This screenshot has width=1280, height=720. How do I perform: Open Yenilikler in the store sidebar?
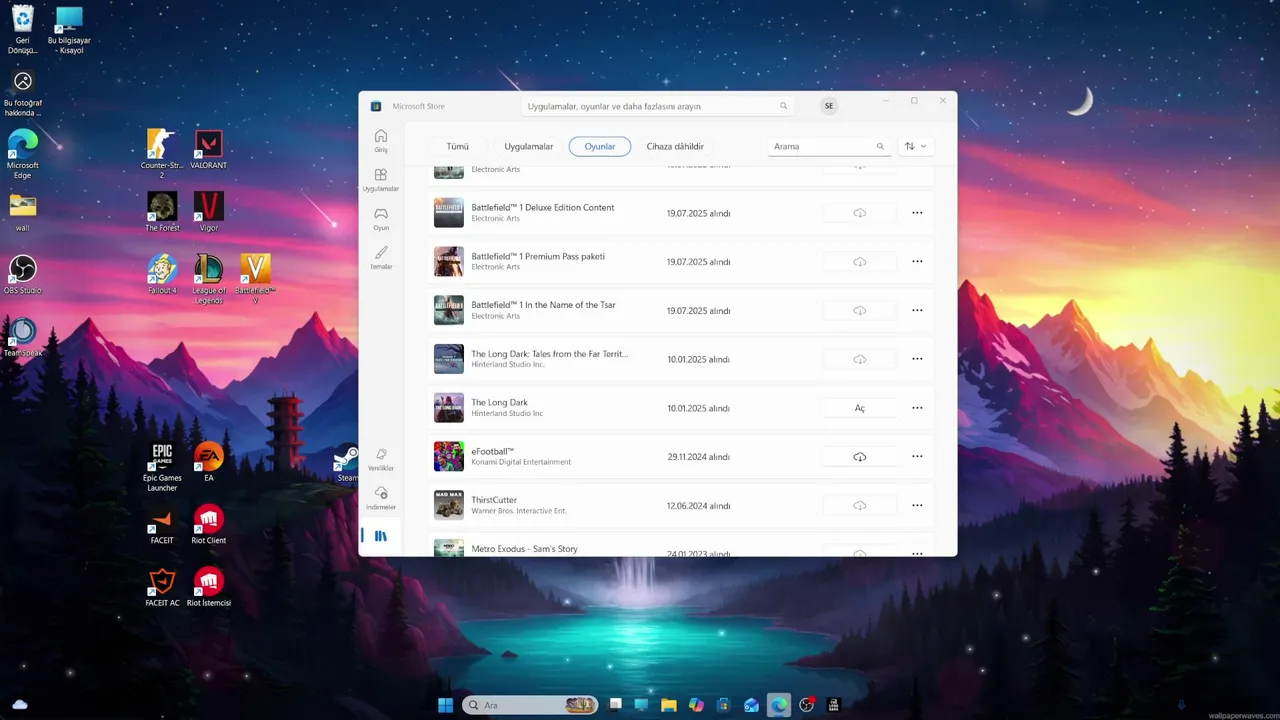[x=380, y=459]
